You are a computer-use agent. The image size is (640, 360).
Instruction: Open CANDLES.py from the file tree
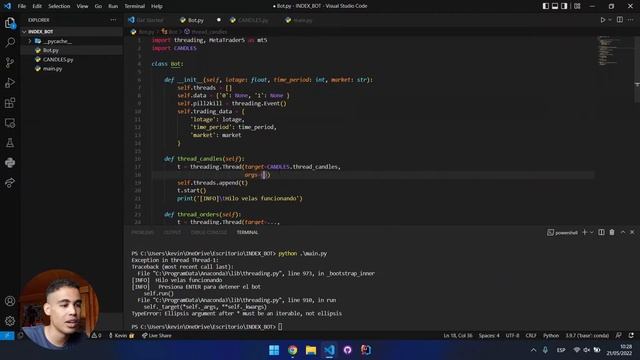pos(71,60)
